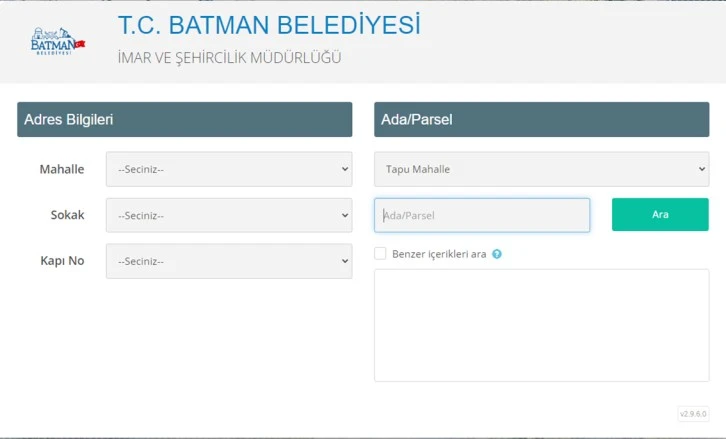This screenshot has height=439, width=726.
Task: Click the red Turkish flag on logo
Action: [x=81, y=42]
